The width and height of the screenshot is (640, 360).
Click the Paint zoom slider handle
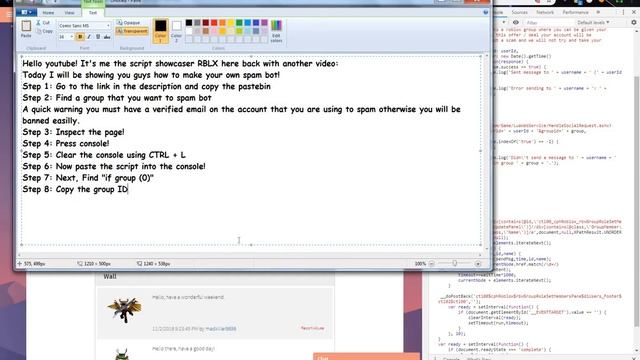[455, 264]
